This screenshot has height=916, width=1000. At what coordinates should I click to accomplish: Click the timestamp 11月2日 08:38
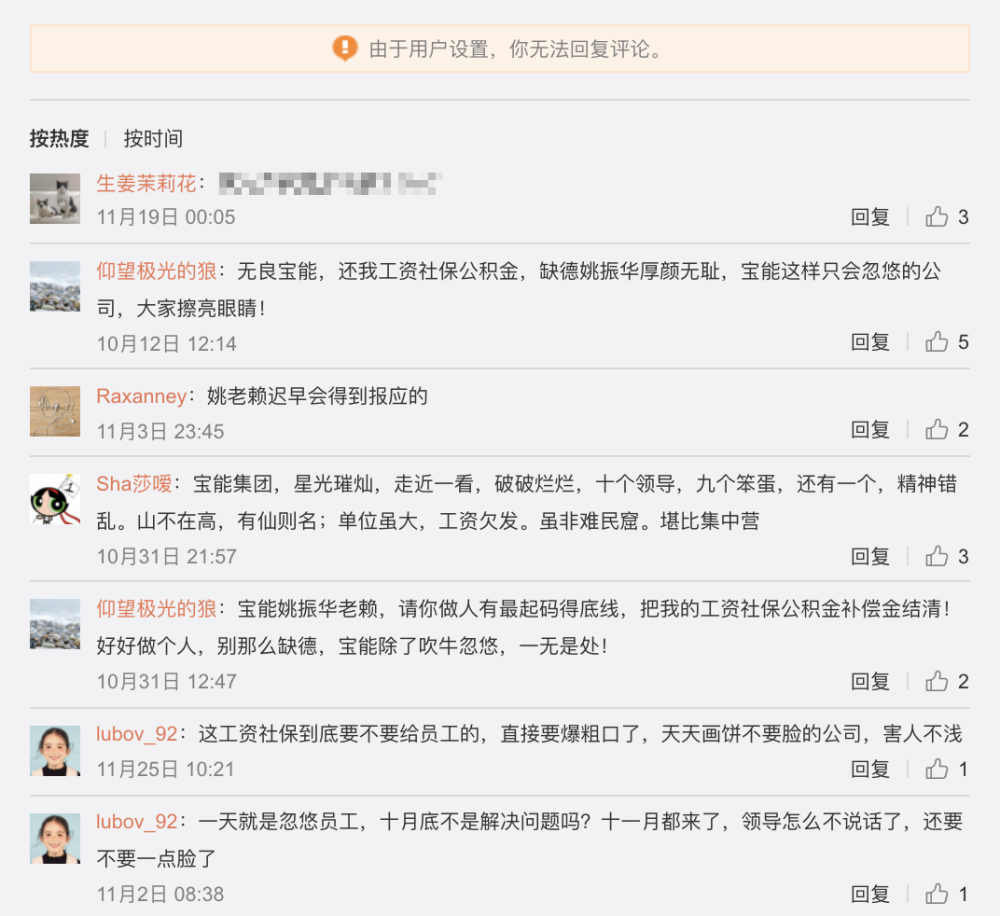tap(160, 894)
